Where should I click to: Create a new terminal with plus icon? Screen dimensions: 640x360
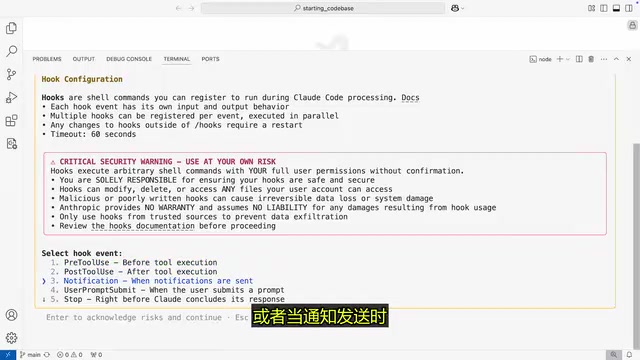pos(560,59)
